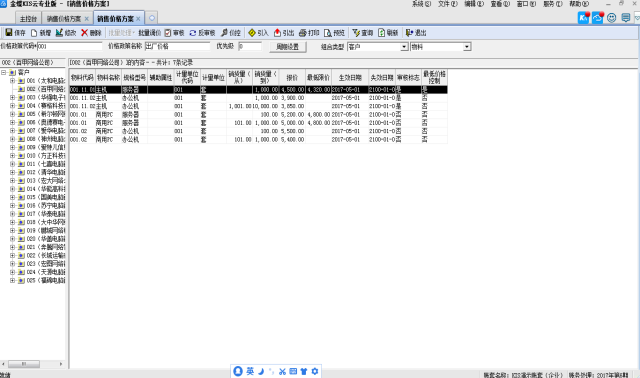
Task: Click the 删除 red X delete icon
Action: point(84,33)
